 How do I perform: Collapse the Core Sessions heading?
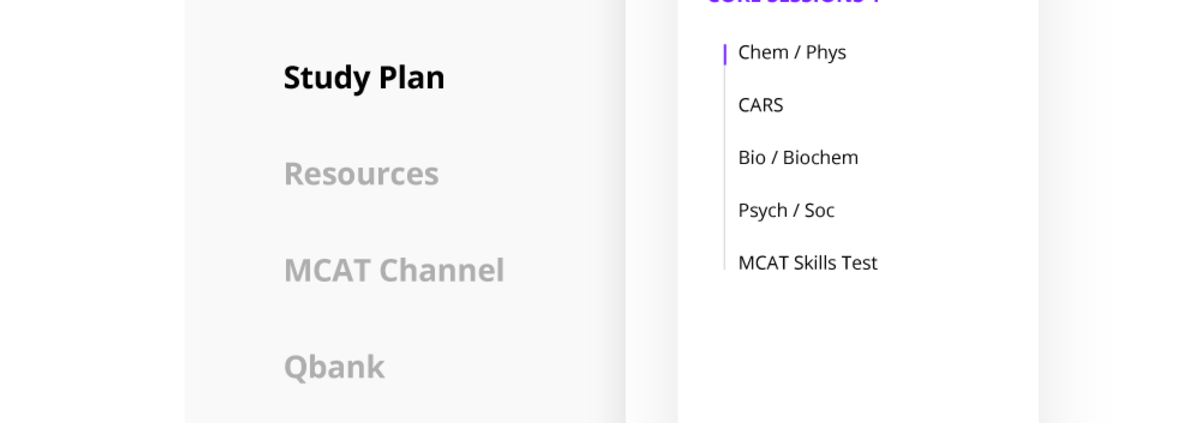pyautogui.click(x=785, y=2)
